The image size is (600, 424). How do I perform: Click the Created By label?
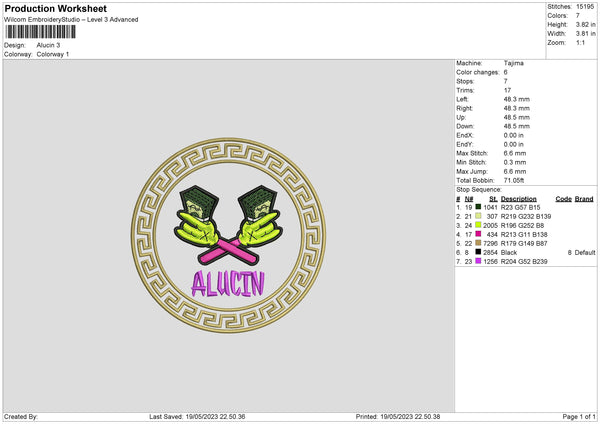(21, 417)
